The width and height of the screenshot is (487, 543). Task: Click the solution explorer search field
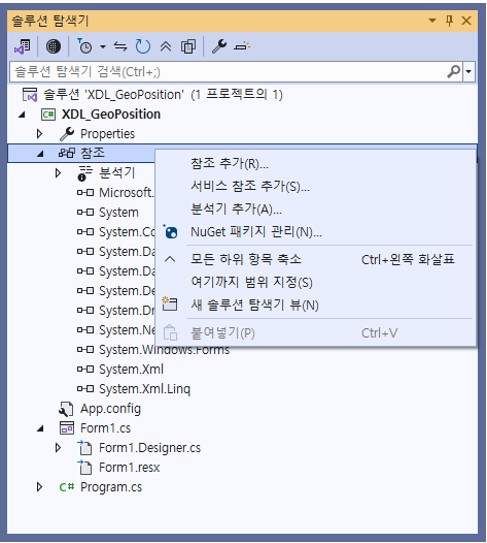tap(229, 72)
